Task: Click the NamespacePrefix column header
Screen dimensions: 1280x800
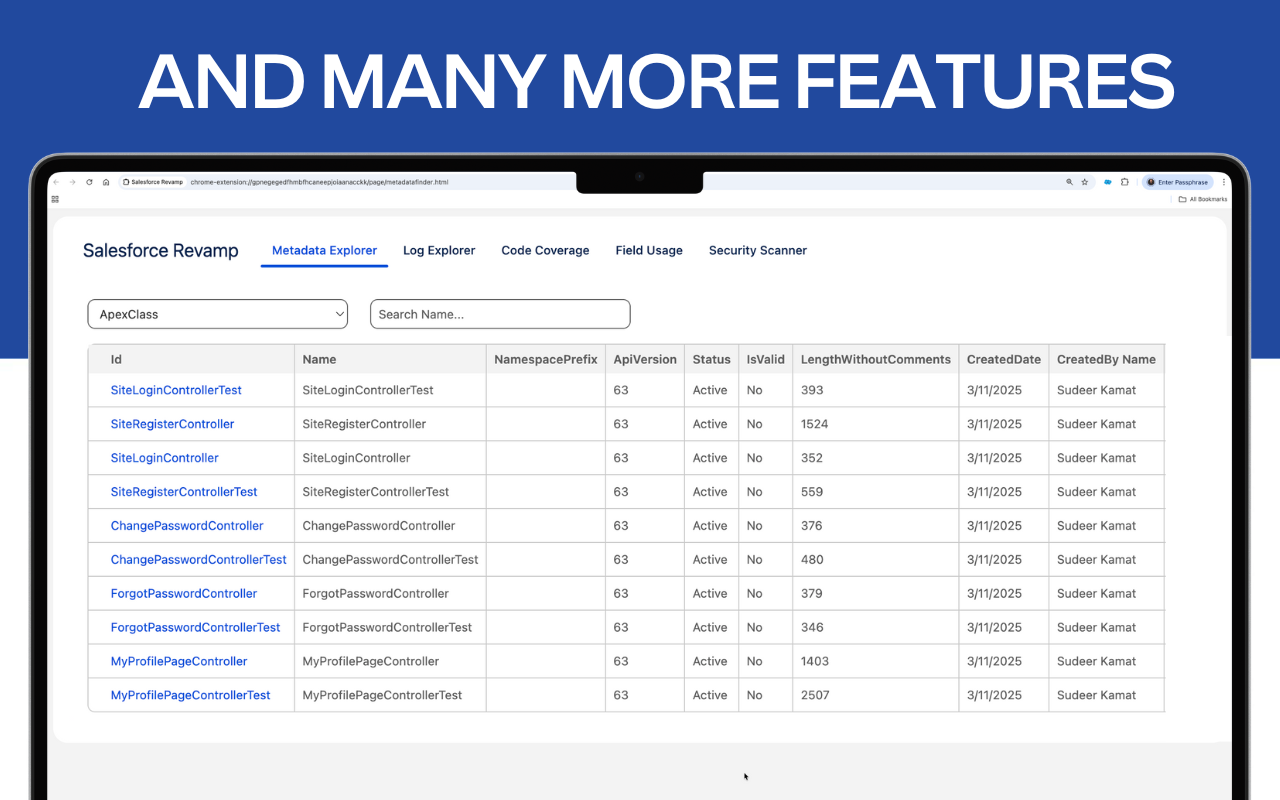Action: coord(546,359)
